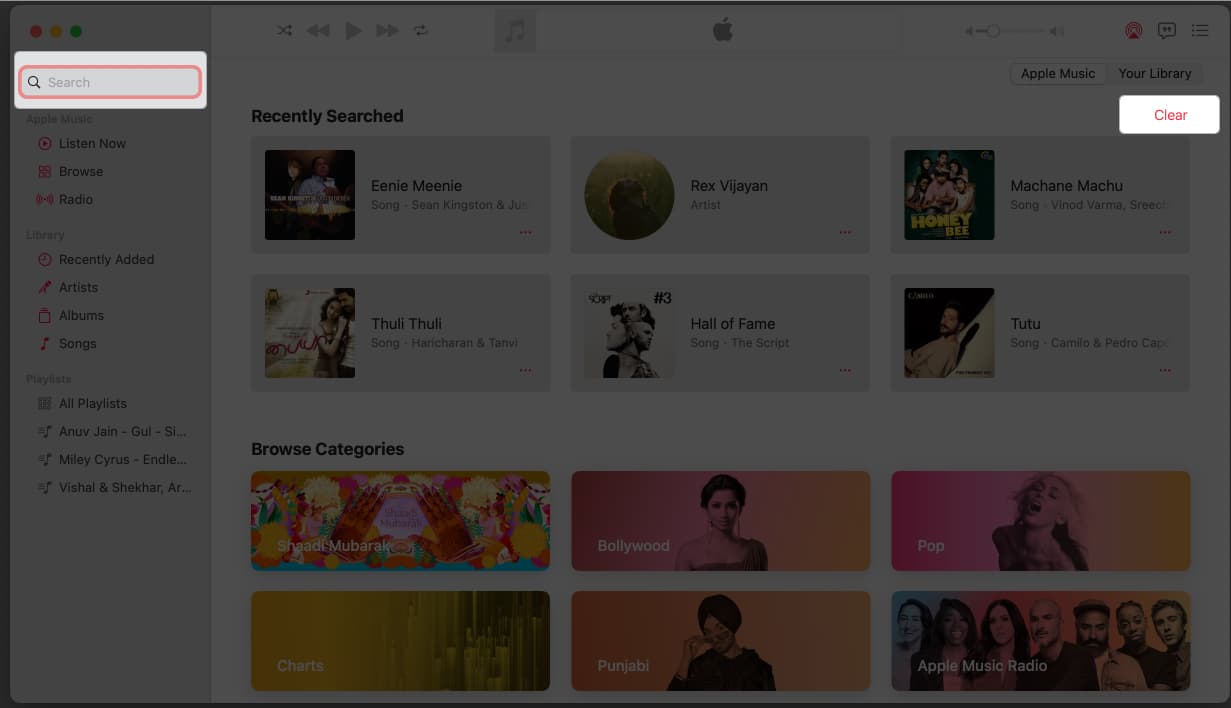Viewport: 1231px width, 708px height.
Task: Open the Apple Music Radio category
Action: click(x=1040, y=641)
